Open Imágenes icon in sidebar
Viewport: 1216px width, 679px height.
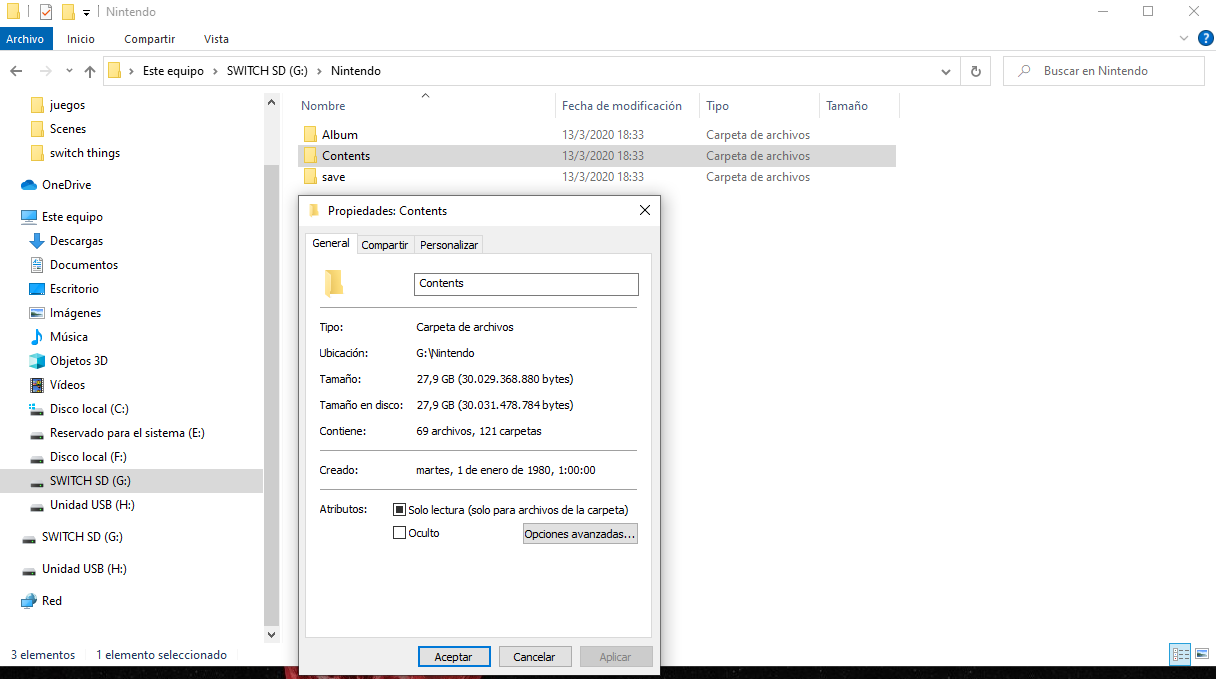37,313
